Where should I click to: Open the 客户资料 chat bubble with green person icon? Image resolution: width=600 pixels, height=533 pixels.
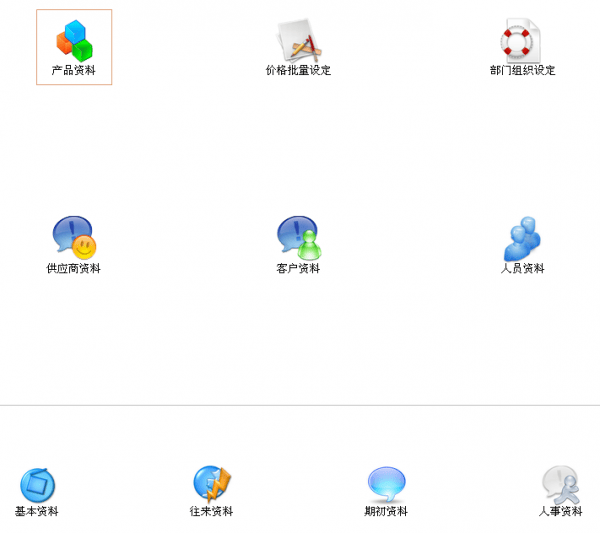pyautogui.click(x=298, y=238)
